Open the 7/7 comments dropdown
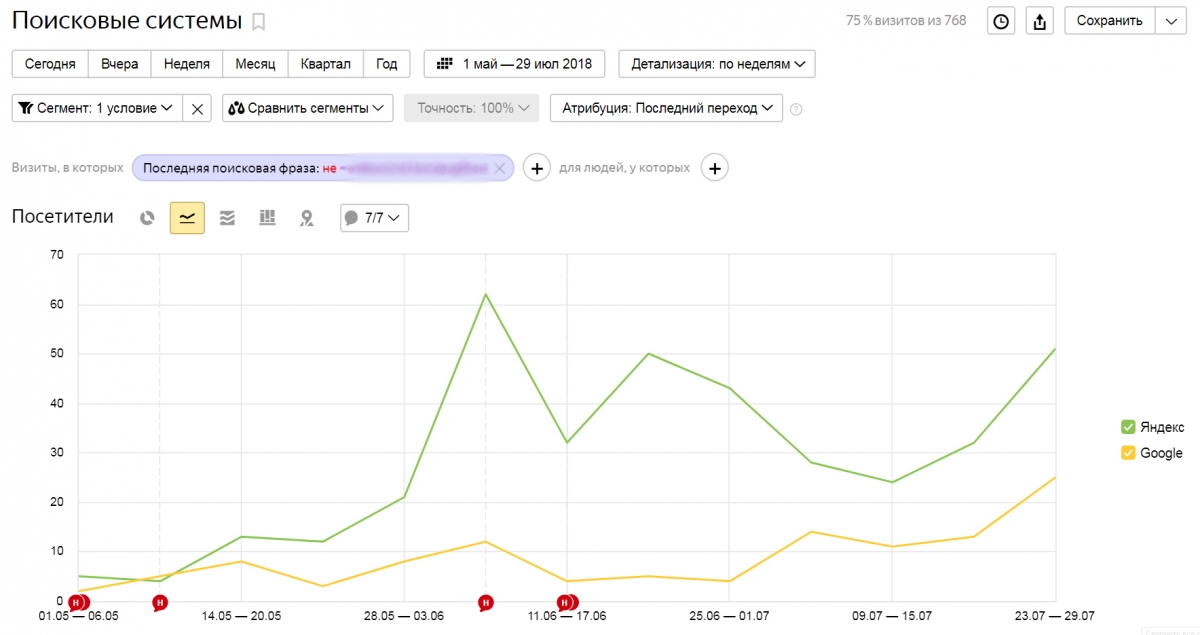Screen dimensions: 1200x635 pyautogui.click(x=374, y=218)
